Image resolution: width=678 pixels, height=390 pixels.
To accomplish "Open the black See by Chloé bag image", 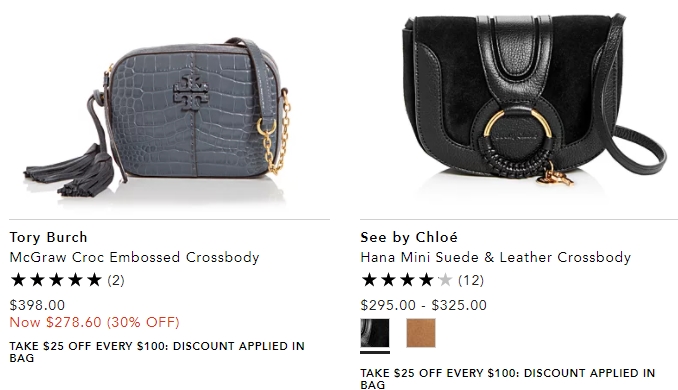I will pyautogui.click(x=534, y=100).
